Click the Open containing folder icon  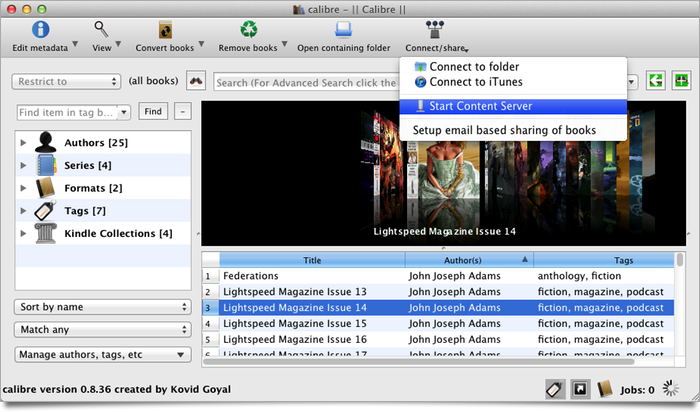point(343,29)
